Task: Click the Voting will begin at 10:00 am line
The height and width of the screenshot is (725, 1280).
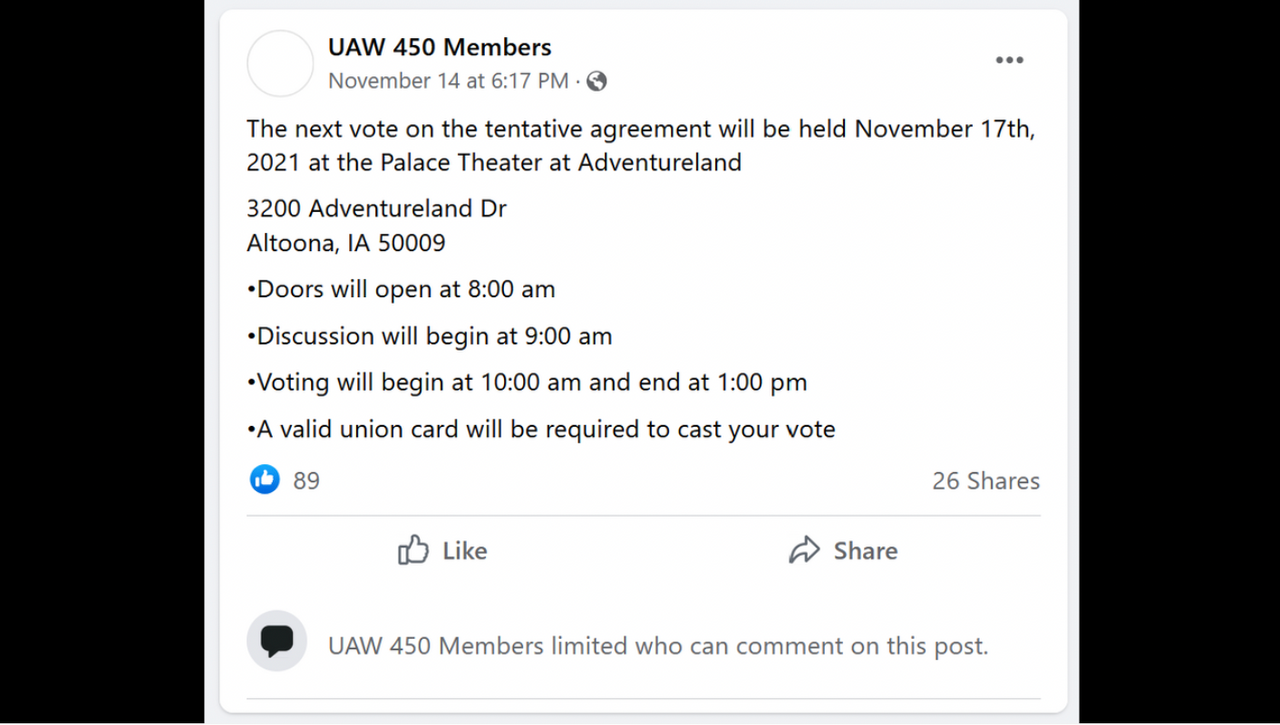Action: point(527,383)
